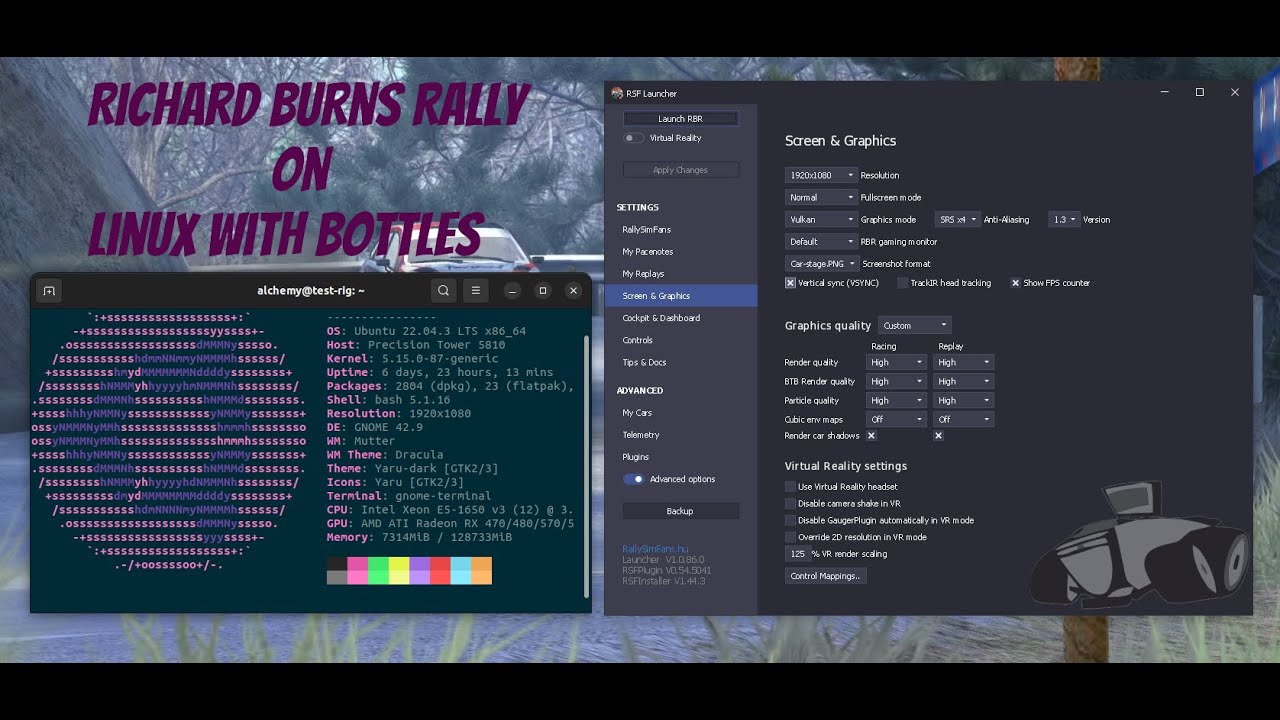Click the Screen & Graphics heading
Screen dimensions: 1280x720
(840, 141)
